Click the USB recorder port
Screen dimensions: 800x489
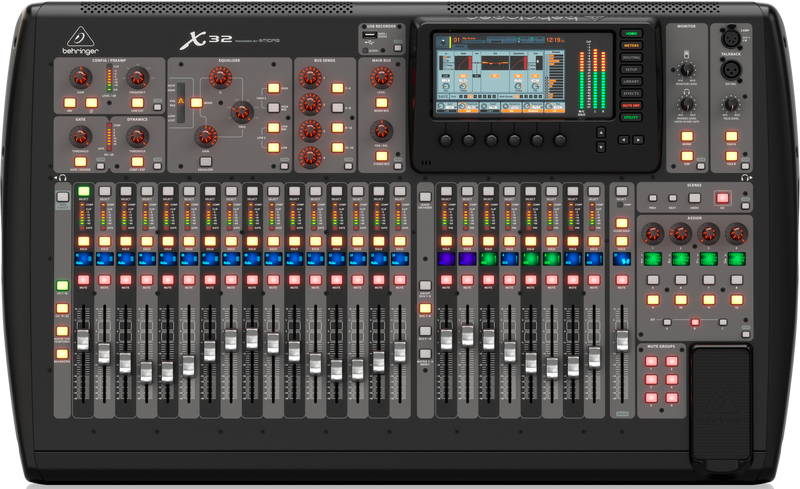(x=370, y=36)
